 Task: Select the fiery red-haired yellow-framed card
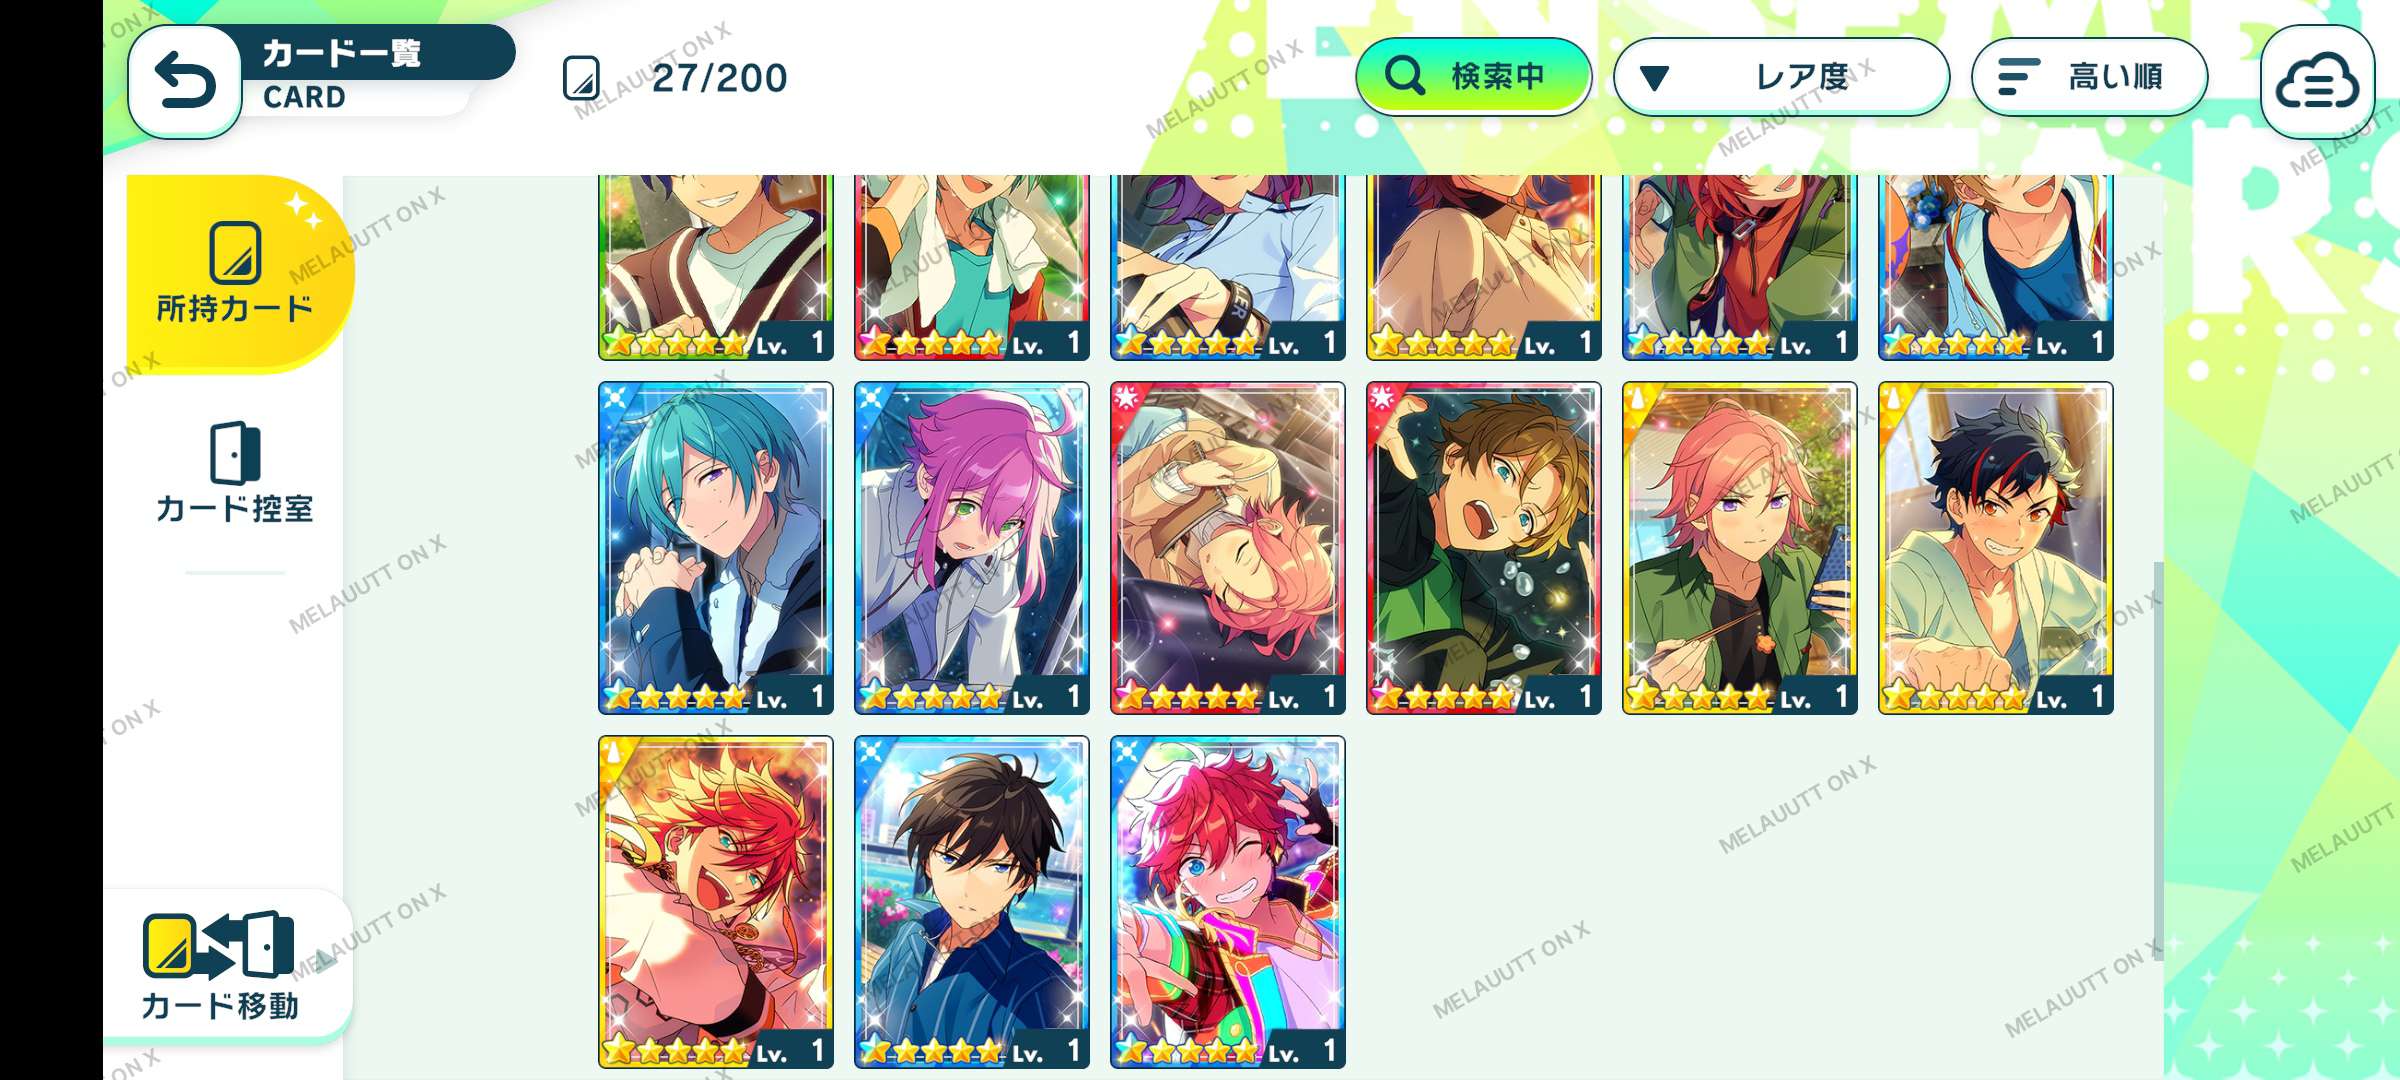click(x=716, y=902)
